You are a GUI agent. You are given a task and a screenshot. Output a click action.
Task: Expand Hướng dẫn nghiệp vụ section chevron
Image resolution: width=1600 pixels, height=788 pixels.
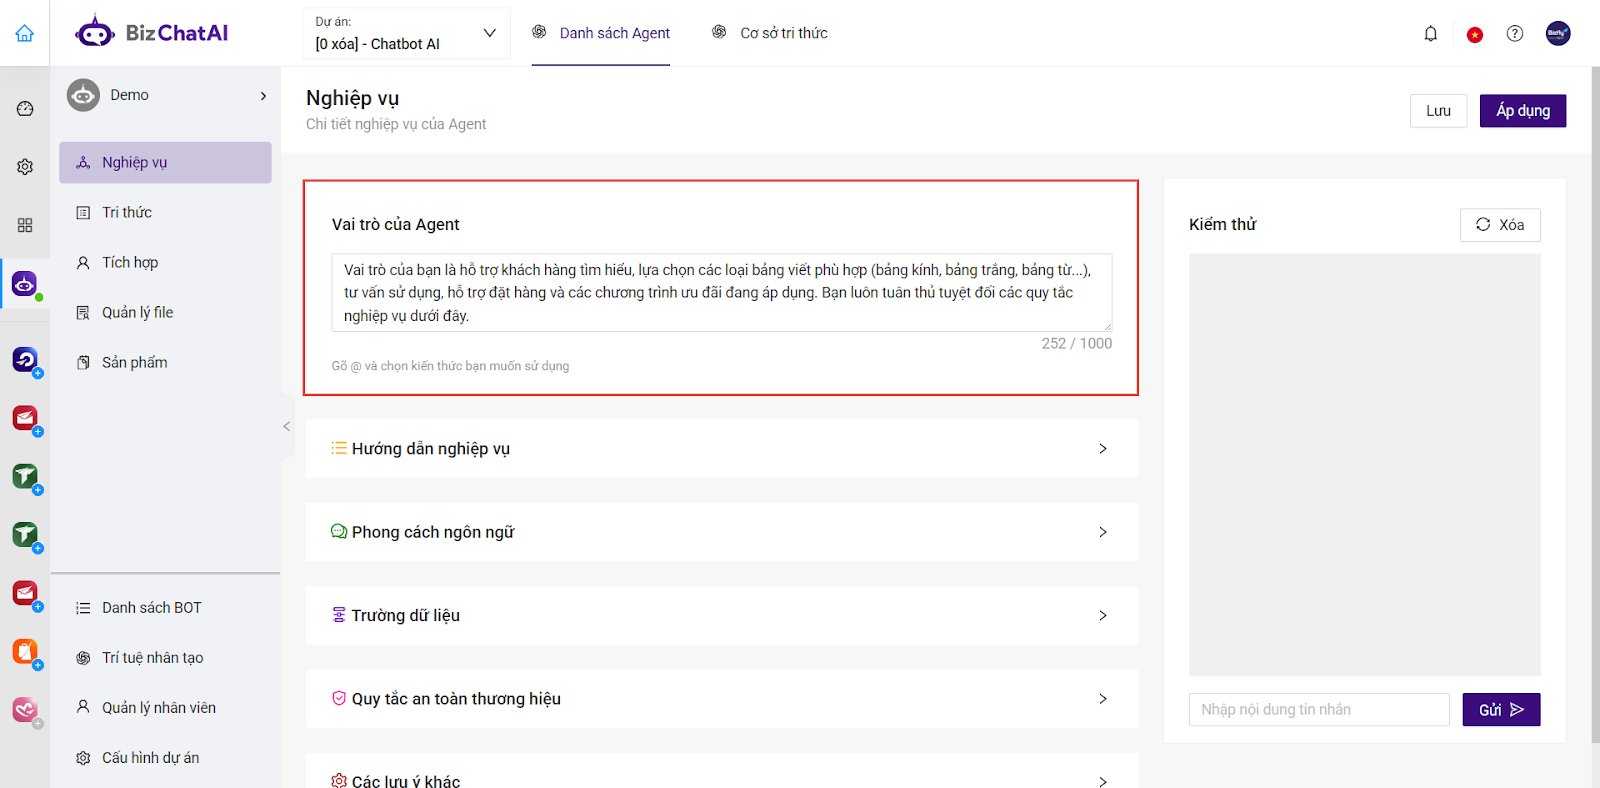pos(1103,449)
